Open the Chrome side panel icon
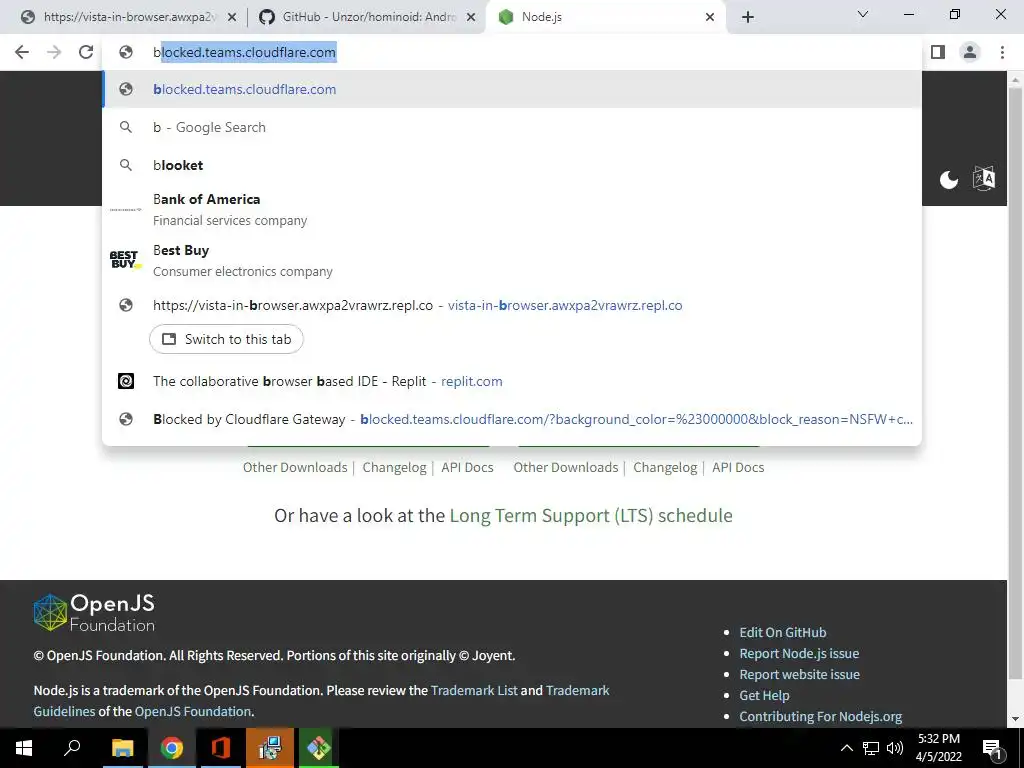This screenshot has width=1024, height=768. pos(938,52)
